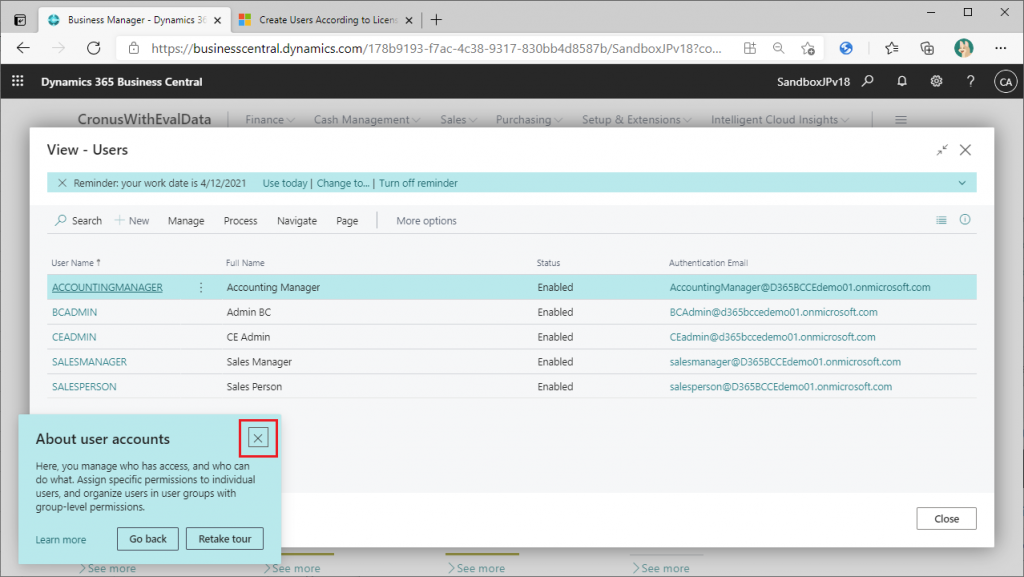Expand the Finance menu
The height and width of the screenshot is (577, 1024).
(x=270, y=119)
